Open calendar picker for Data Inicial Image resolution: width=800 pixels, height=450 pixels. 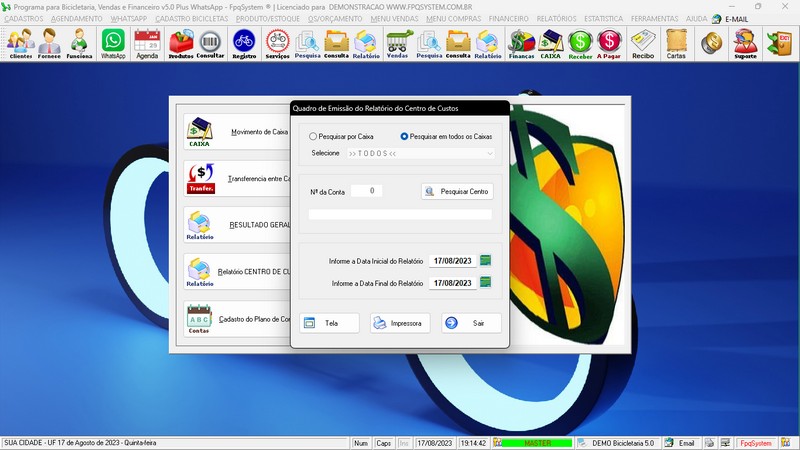point(486,261)
